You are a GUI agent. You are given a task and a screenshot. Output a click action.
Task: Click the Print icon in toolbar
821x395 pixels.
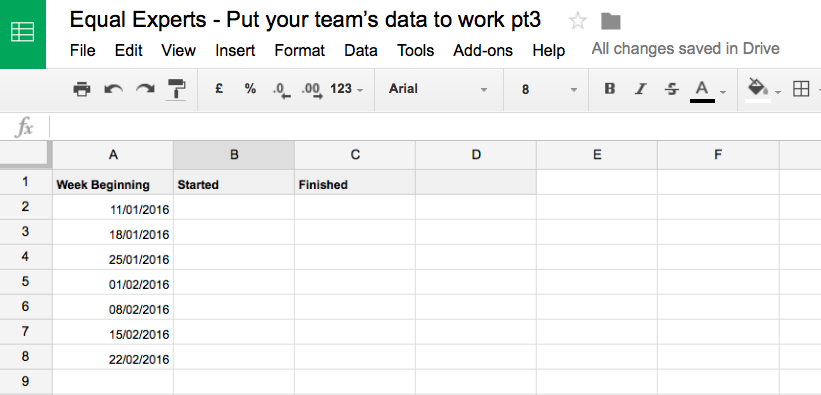(x=82, y=89)
